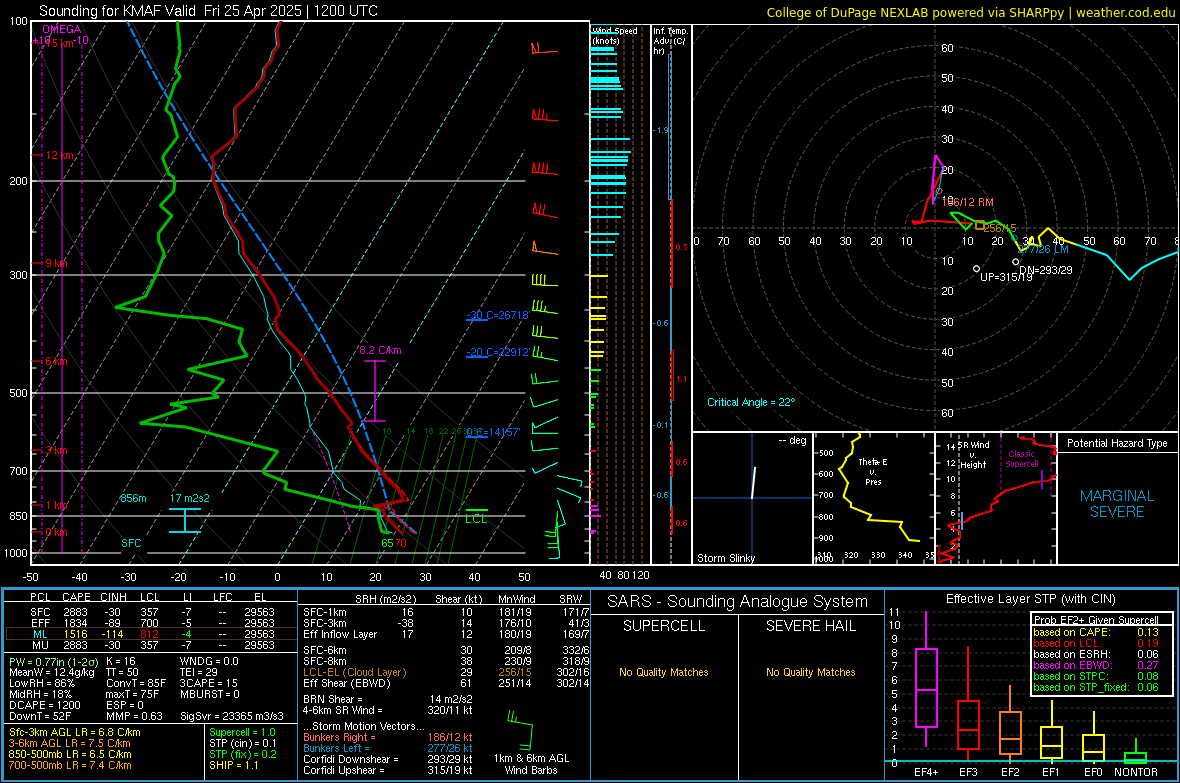The image size is (1180, 783).
Task: Click the 'based on CAPE: 0.13' line
Action: click(1096, 632)
